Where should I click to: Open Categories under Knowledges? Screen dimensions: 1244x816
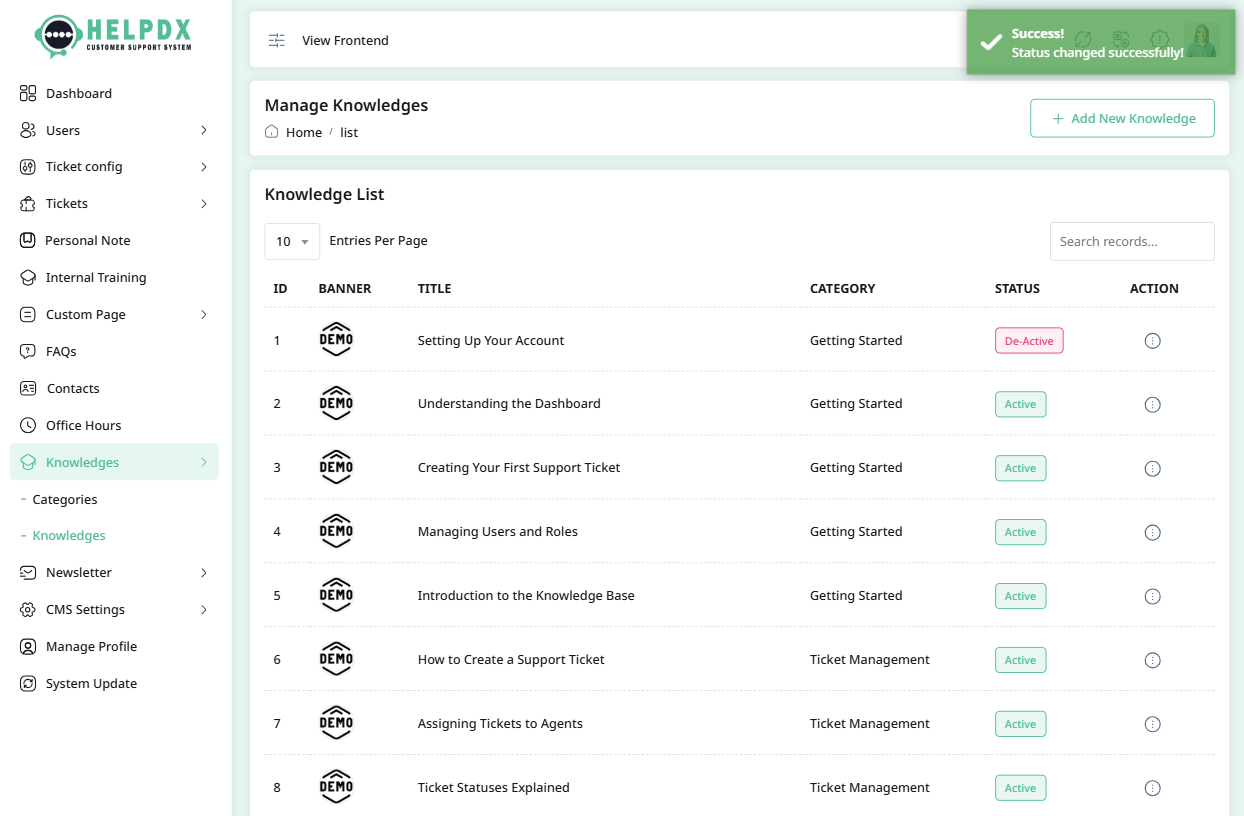65,499
